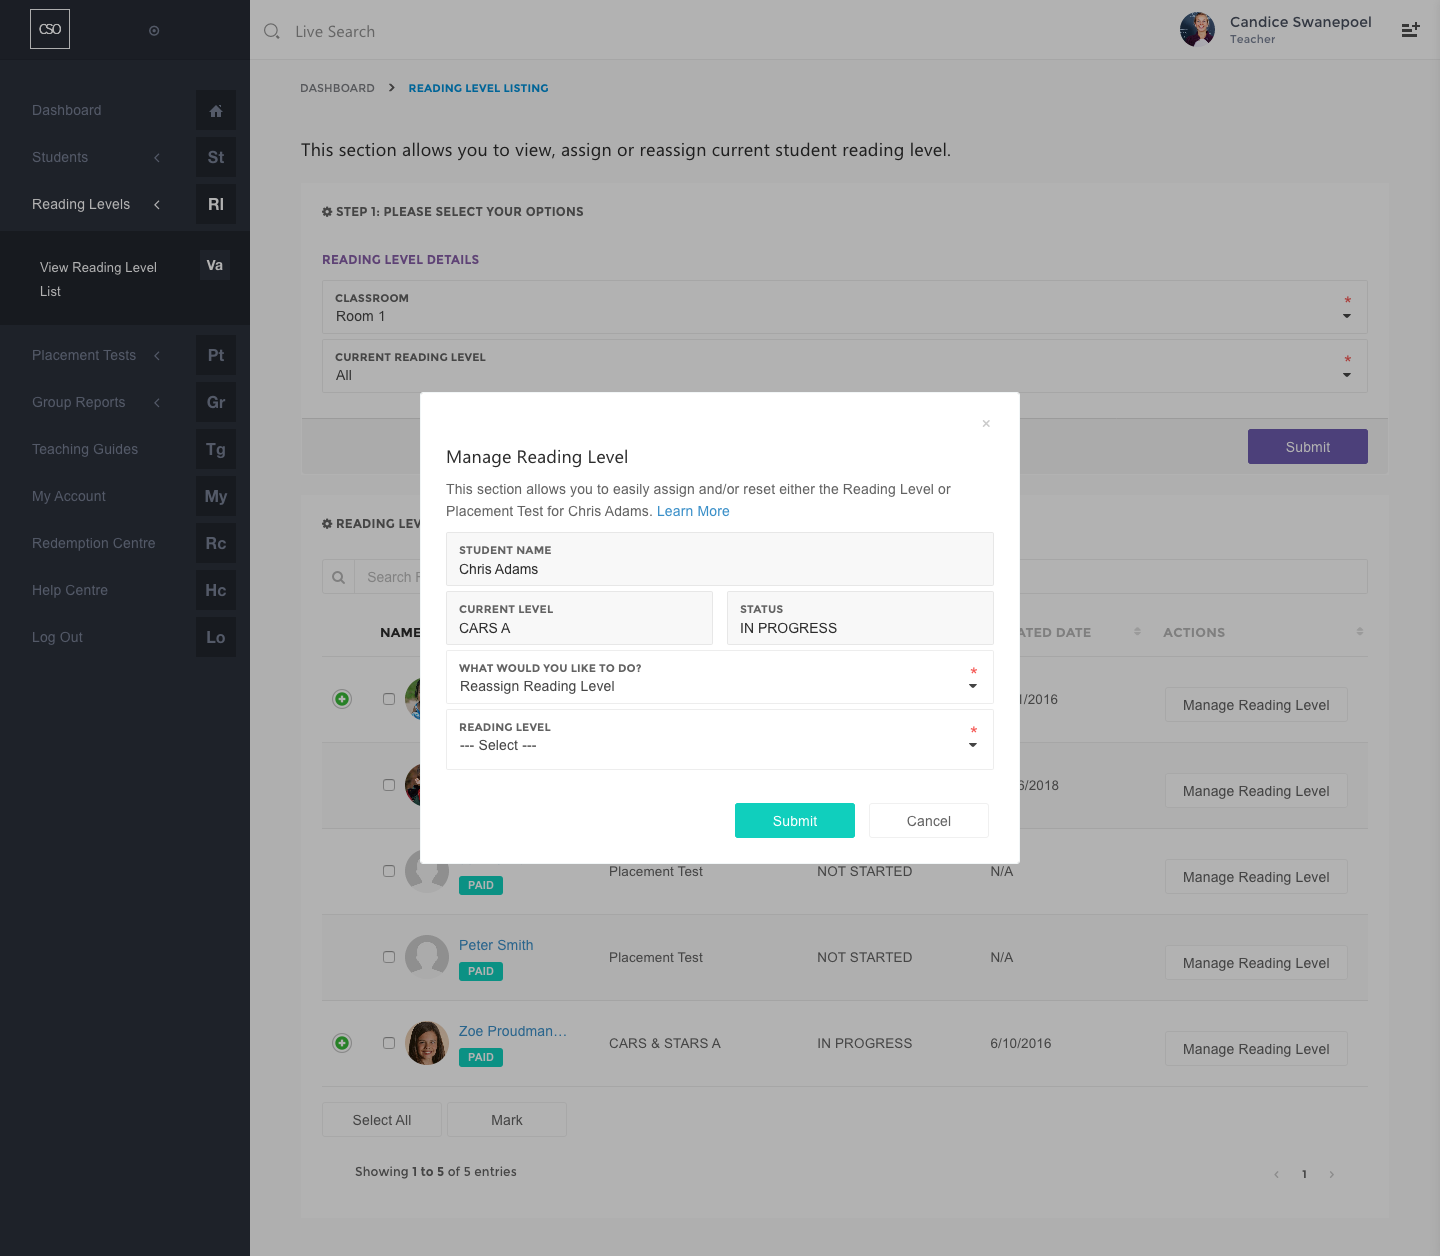The height and width of the screenshot is (1256, 1440).
Task: Expand Zoe Proudman row green plus icon
Action: point(342,1043)
